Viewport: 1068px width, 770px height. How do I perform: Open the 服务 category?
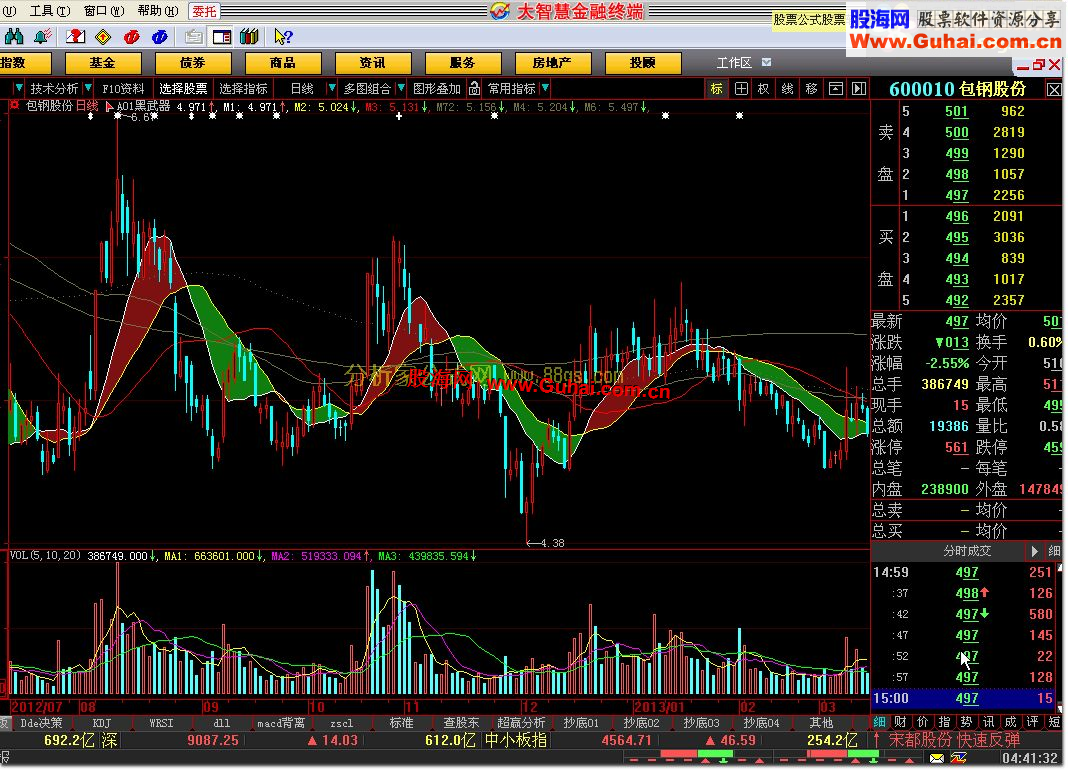pos(462,63)
